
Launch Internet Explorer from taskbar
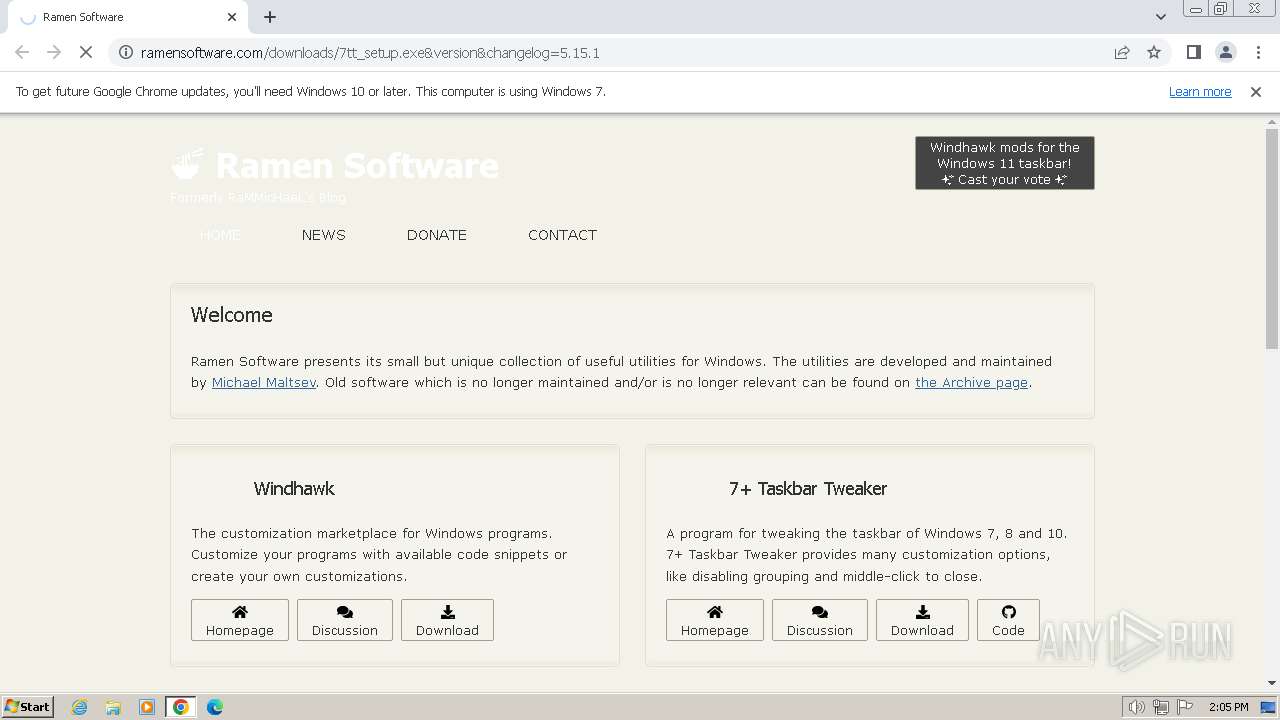click(x=80, y=707)
